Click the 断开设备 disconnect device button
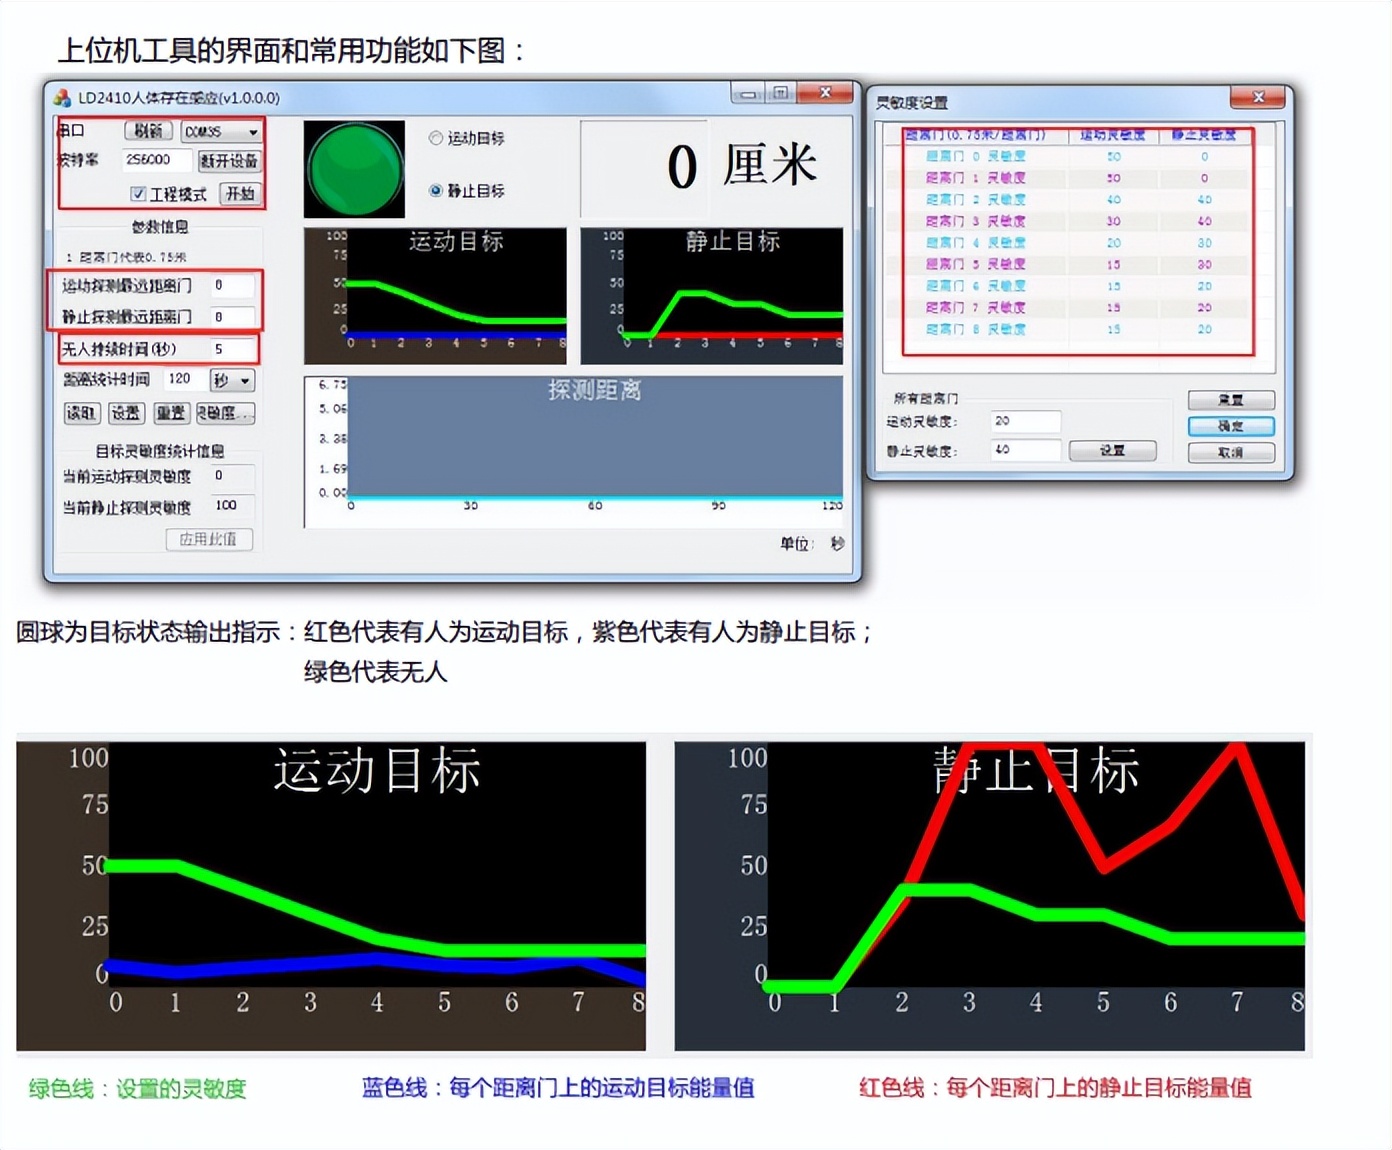Viewport: 1392px width, 1150px height. pos(230,161)
